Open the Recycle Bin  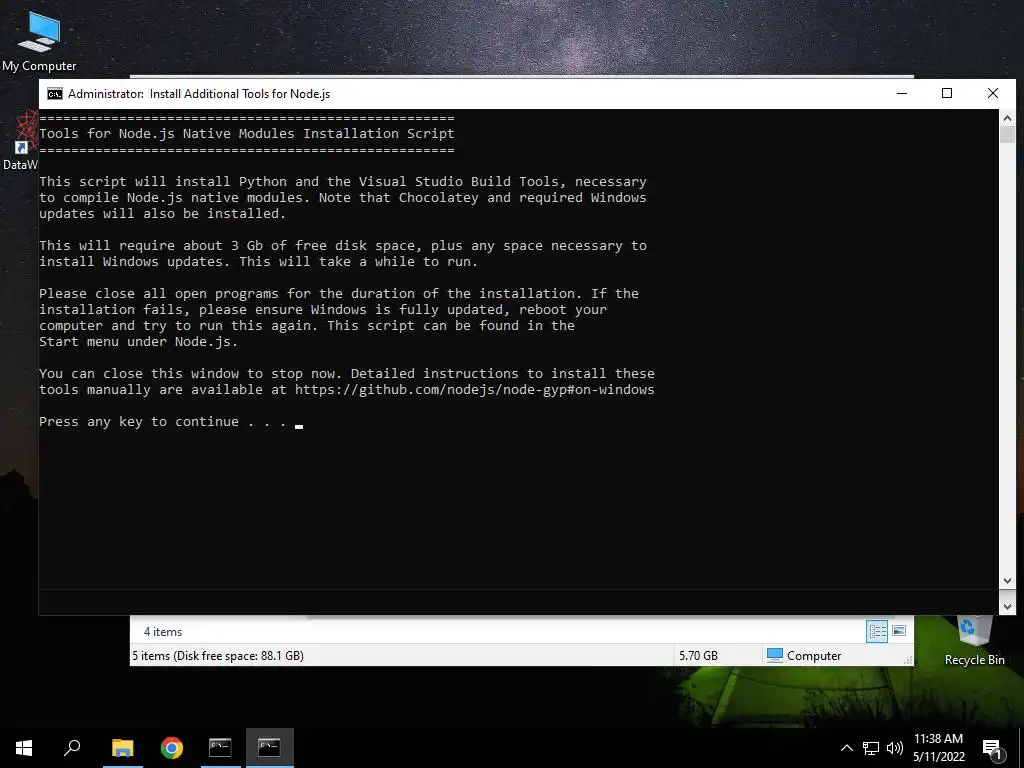[974, 641]
